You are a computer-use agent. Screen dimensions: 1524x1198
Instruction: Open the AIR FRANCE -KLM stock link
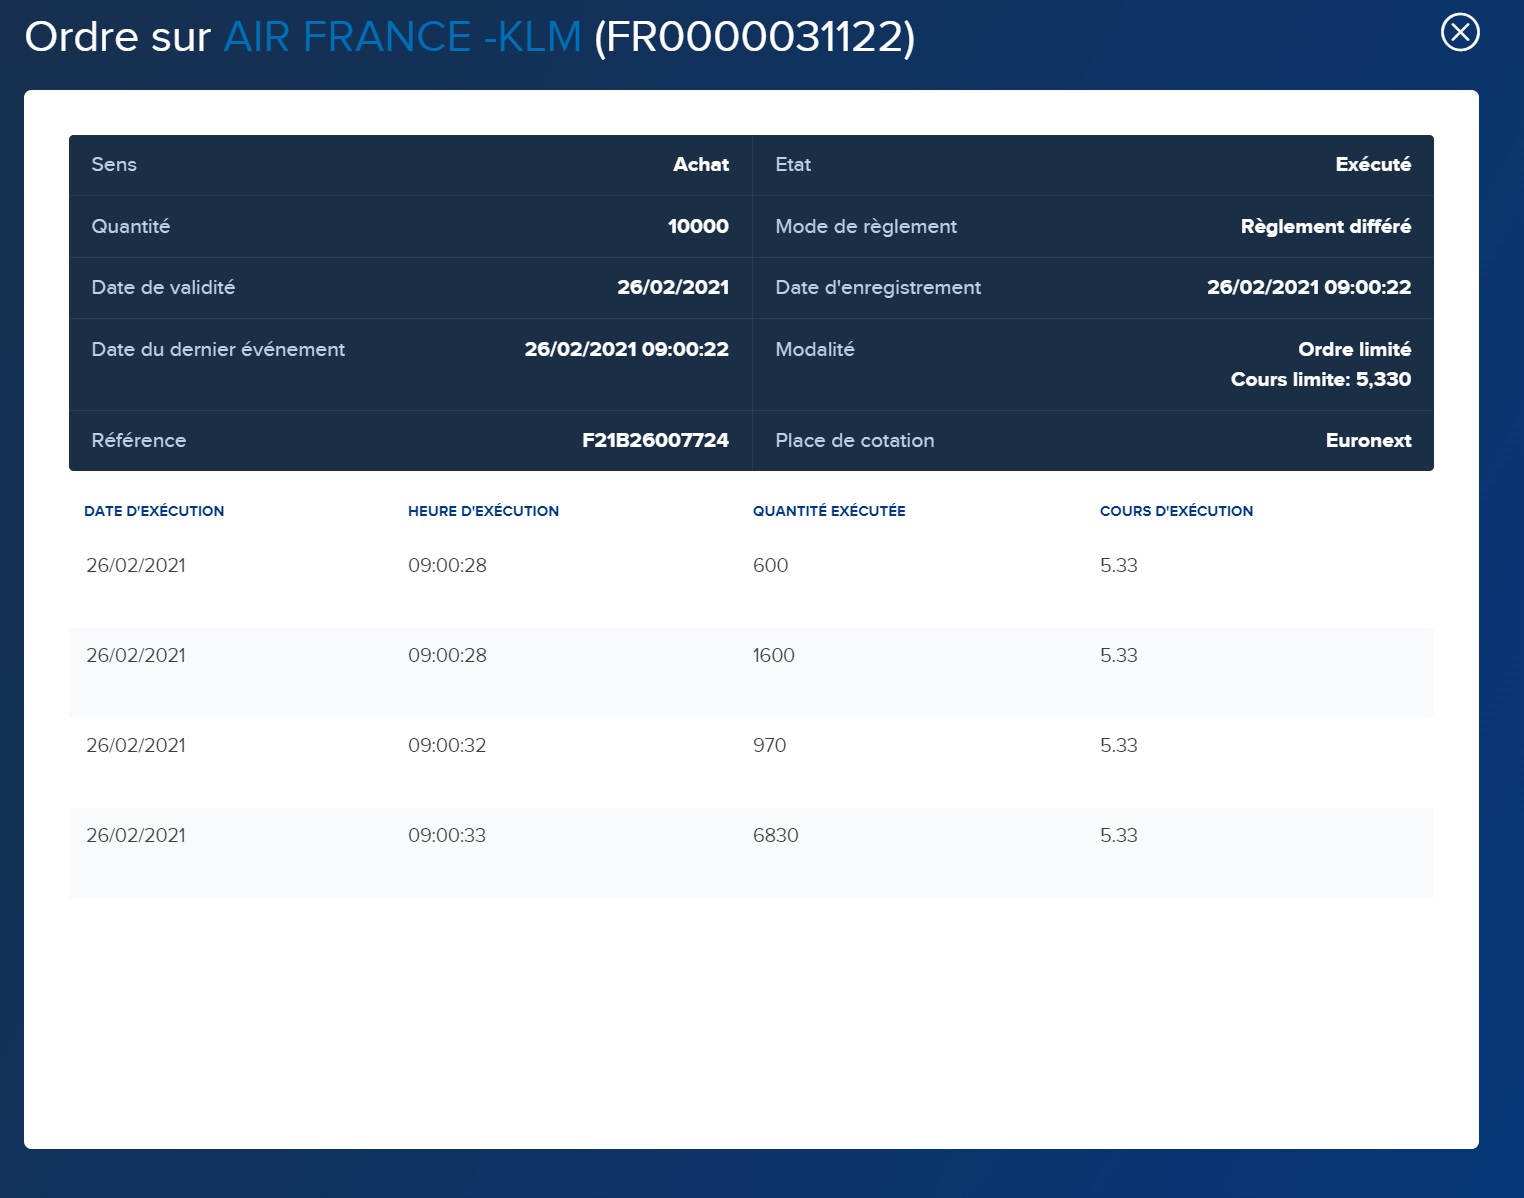pyautogui.click(x=402, y=37)
